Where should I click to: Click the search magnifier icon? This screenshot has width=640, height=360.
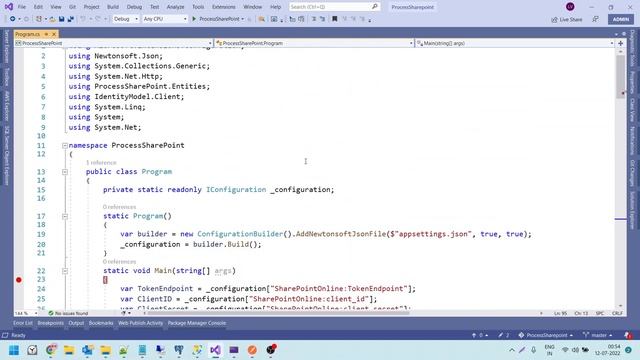(374, 7)
